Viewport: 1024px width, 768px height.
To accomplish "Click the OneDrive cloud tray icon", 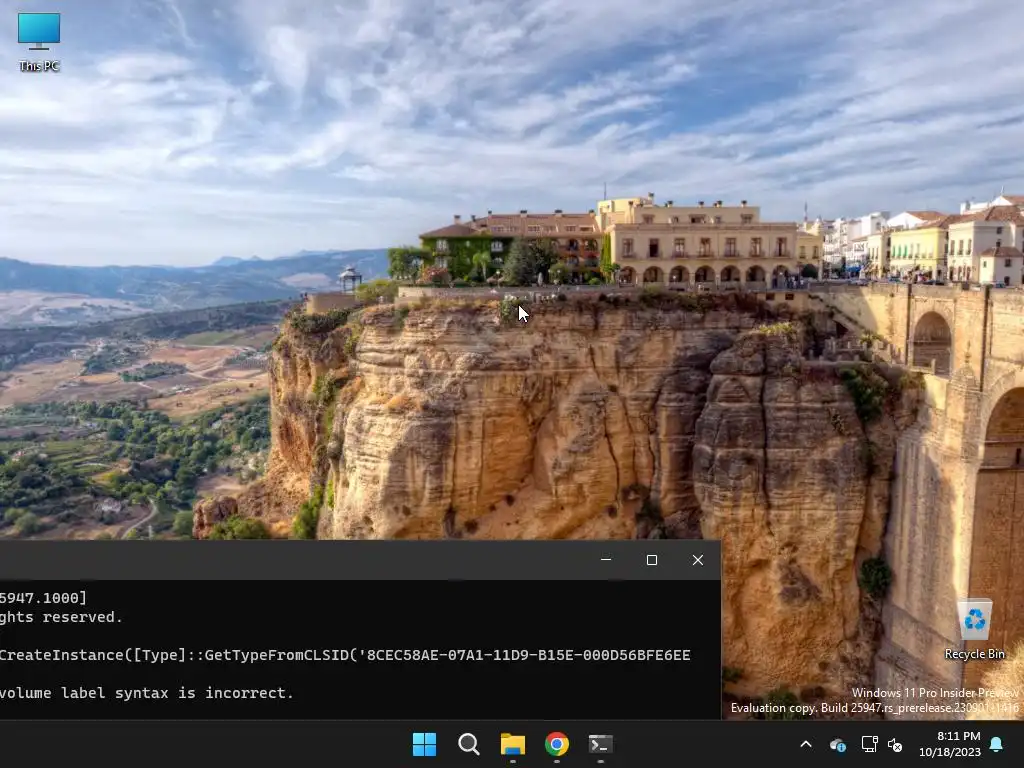I will tap(838, 744).
